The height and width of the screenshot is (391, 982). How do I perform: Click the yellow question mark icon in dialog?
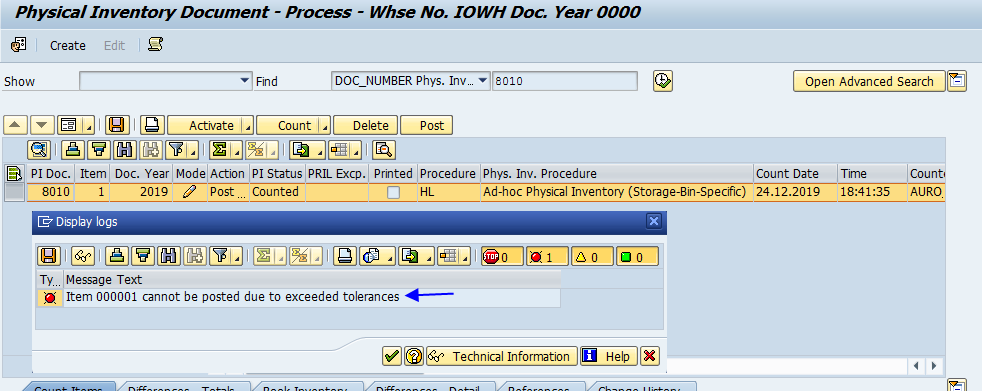click(413, 356)
